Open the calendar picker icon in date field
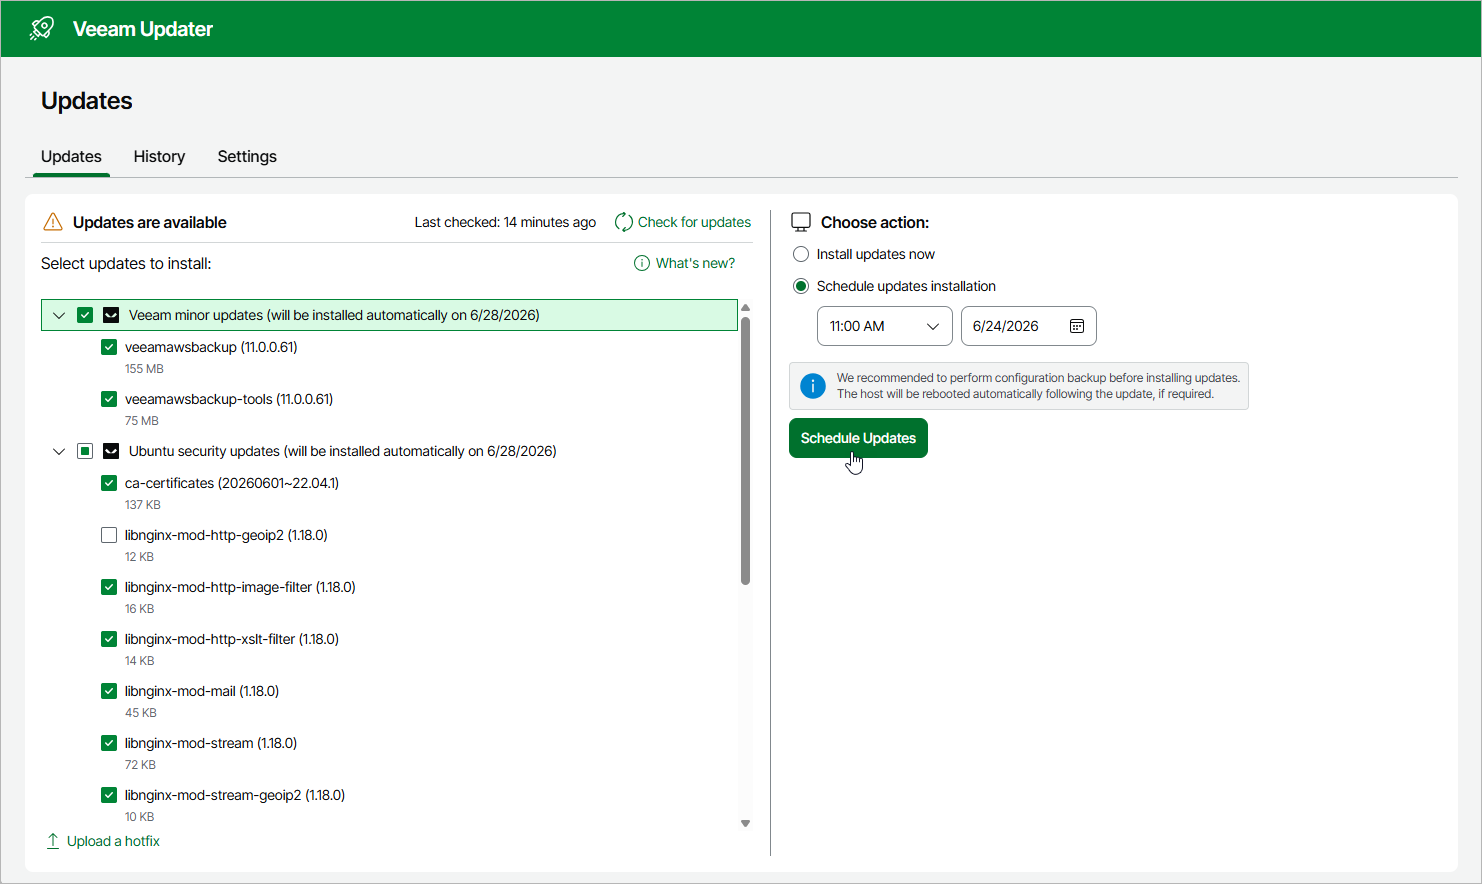This screenshot has width=1482, height=884. (1077, 326)
